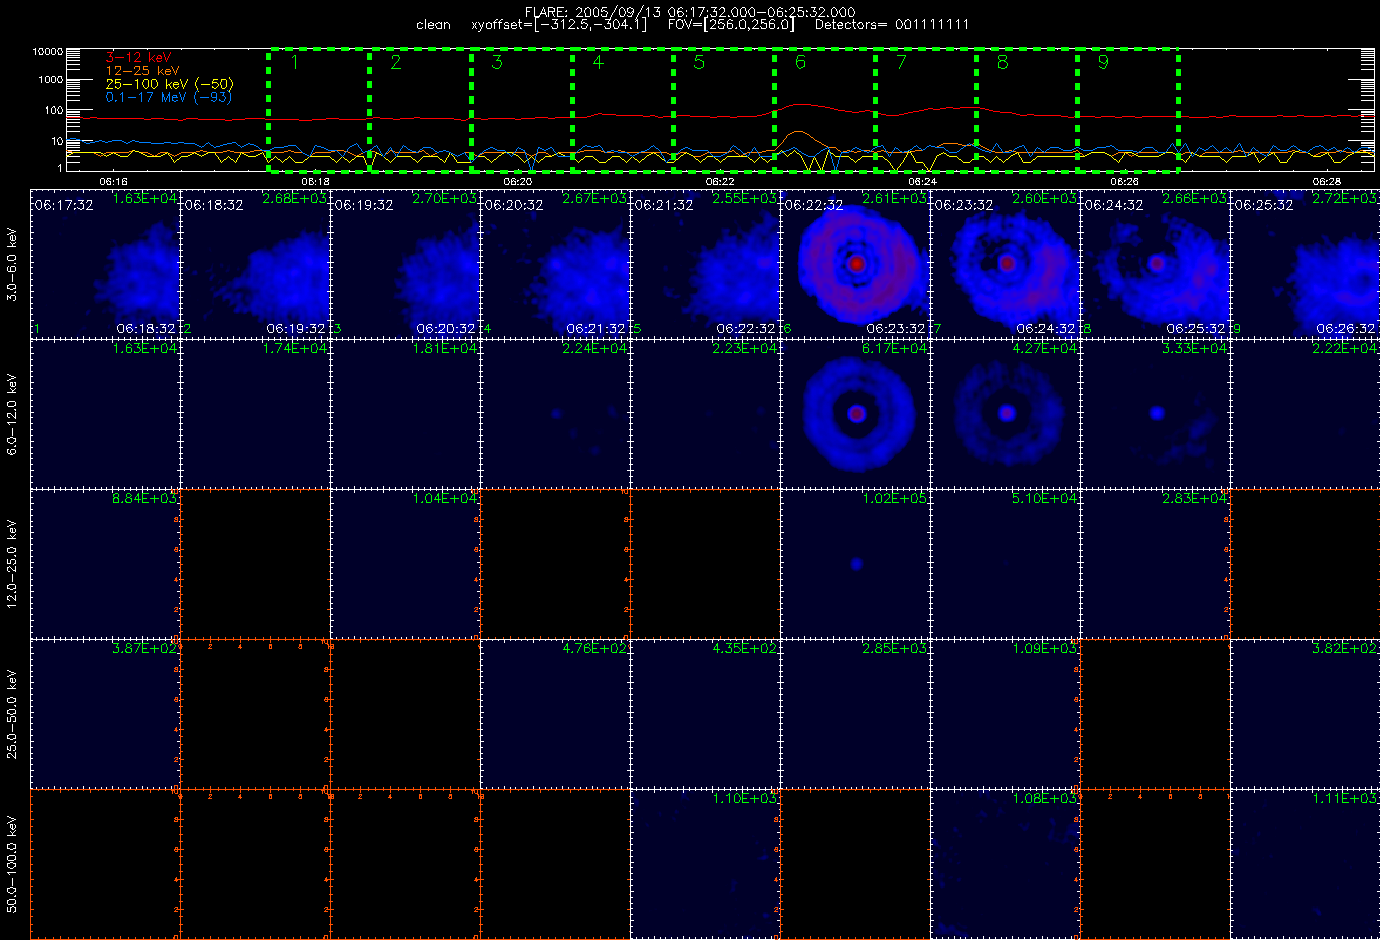This screenshot has width=1380, height=940.
Task: Select interval 6 label in the light curve
Action: click(x=800, y=62)
